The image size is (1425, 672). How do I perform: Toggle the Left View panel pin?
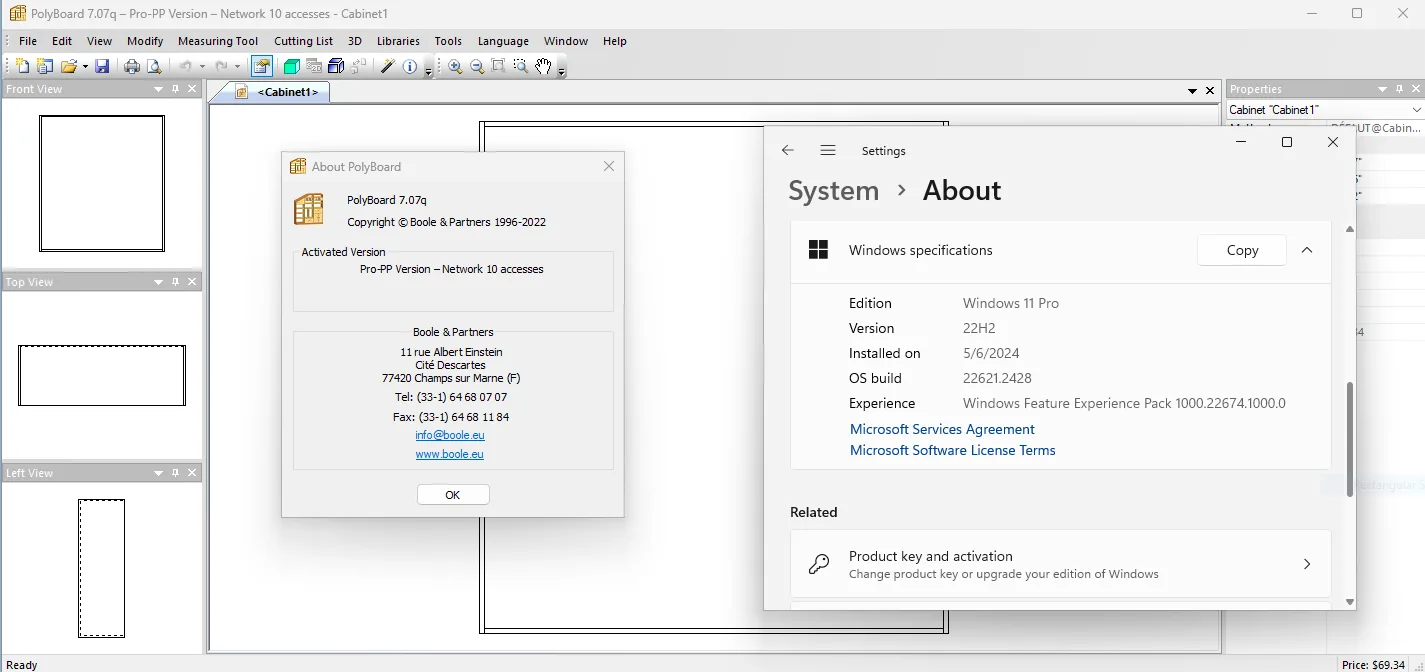point(176,473)
